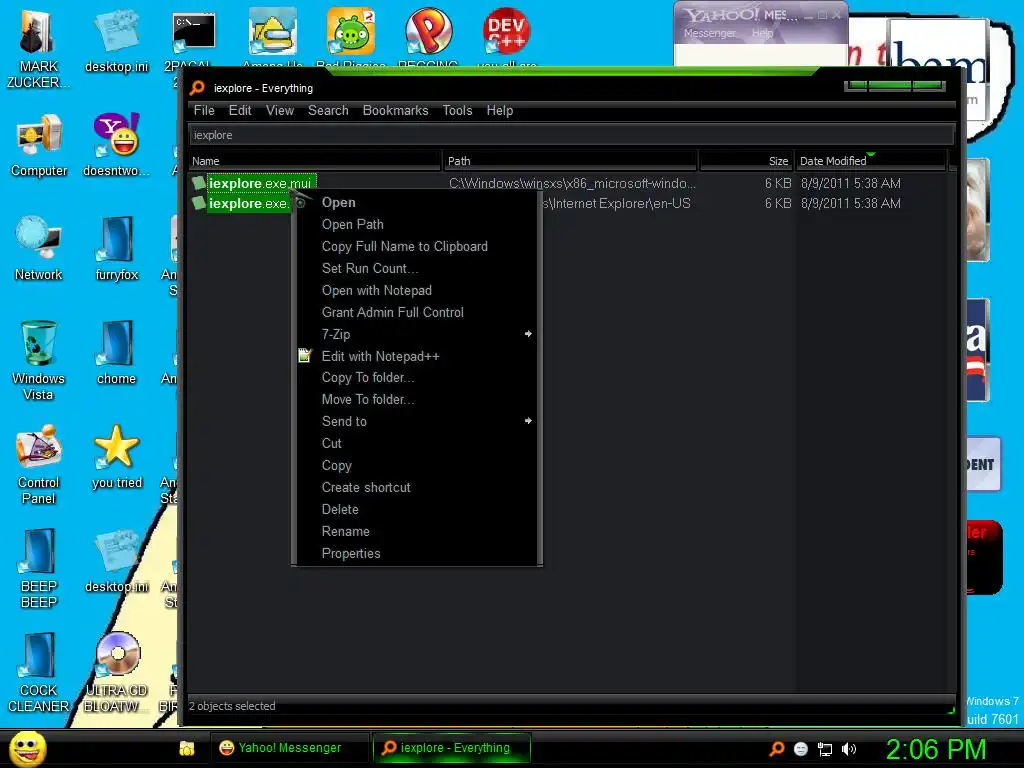1024x768 pixels.
Task: Select the BEEP BEEP desktop shortcut
Action: pos(38,551)
